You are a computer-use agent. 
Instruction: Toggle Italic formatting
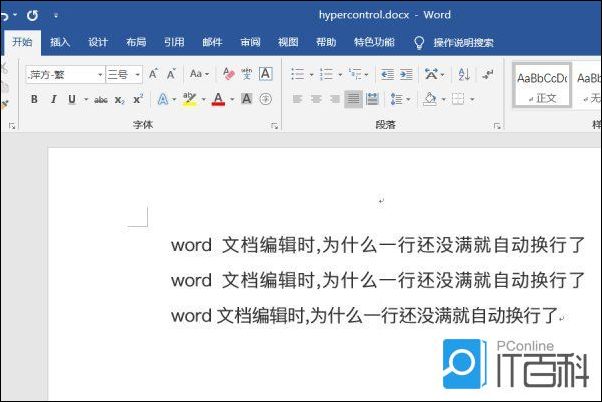pos(53,99)
